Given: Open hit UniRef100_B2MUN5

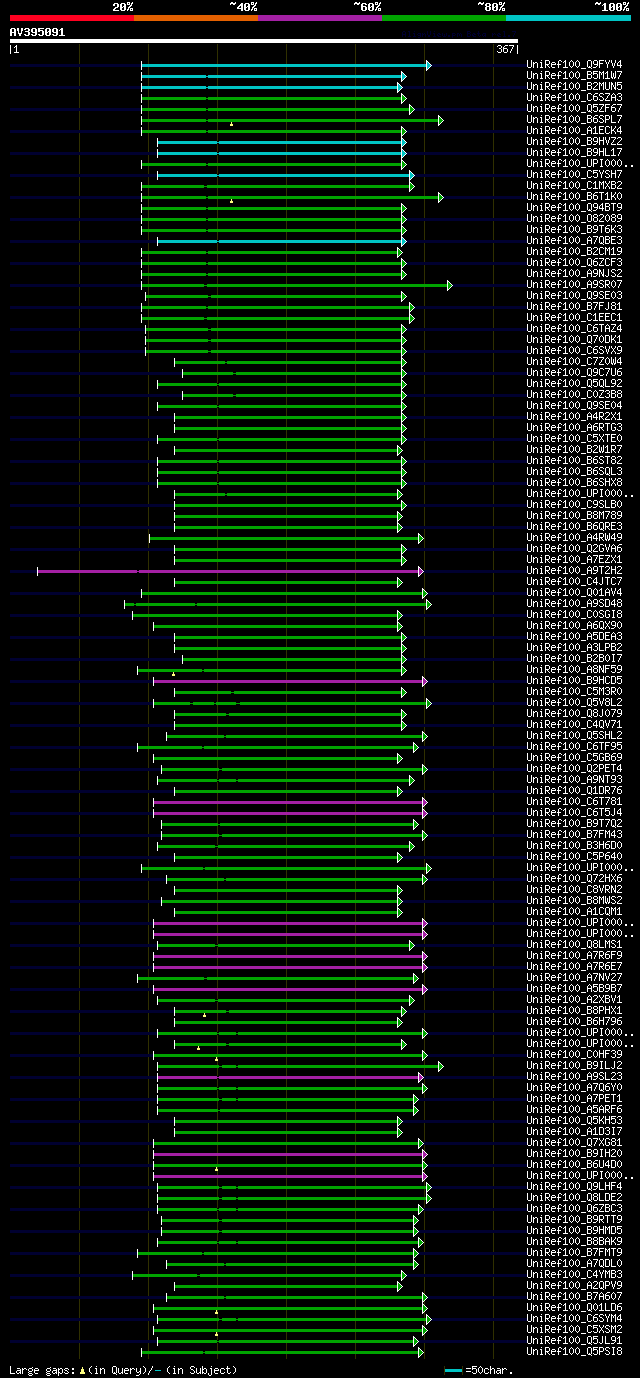Looking at the screenshot, I should pyautogui.click(x=574, y=87).
